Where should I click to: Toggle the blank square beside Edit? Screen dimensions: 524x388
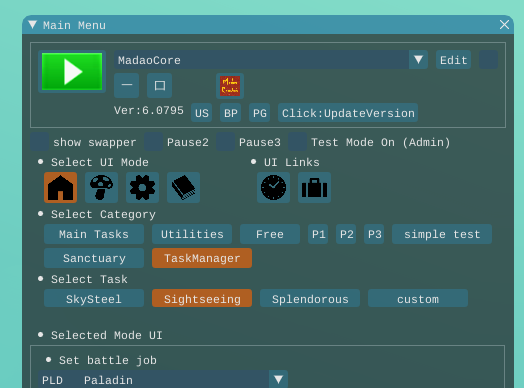click(489, 60)
